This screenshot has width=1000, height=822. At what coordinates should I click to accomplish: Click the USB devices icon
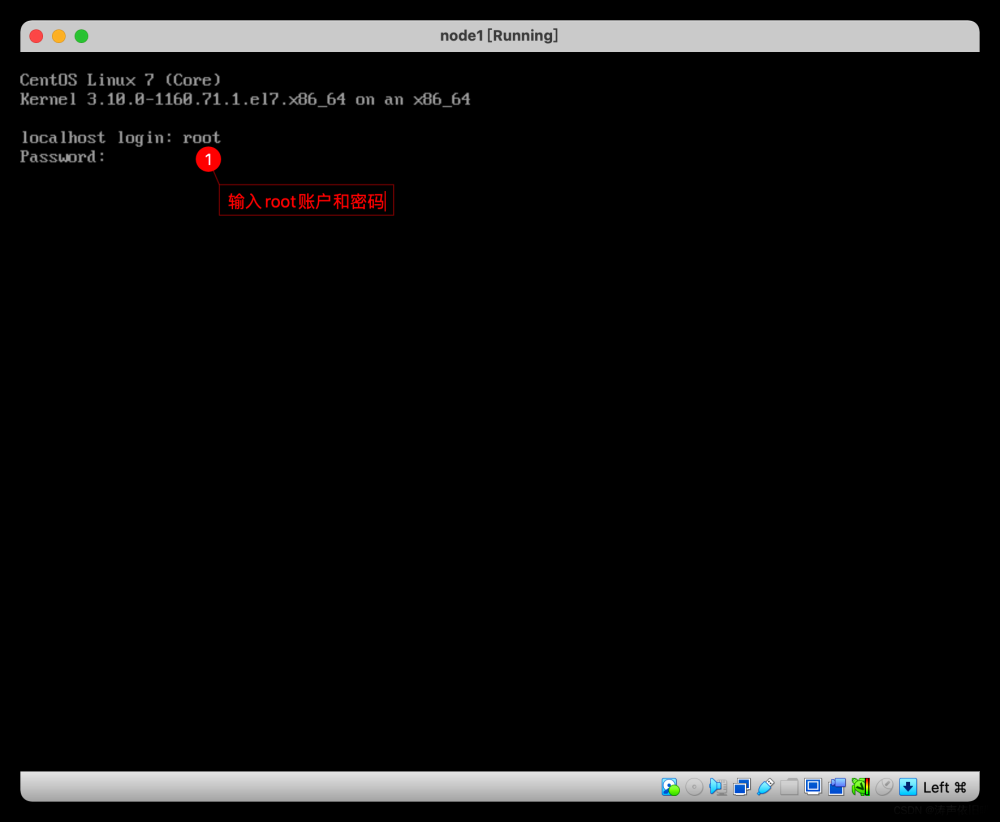tap(765, 787)
